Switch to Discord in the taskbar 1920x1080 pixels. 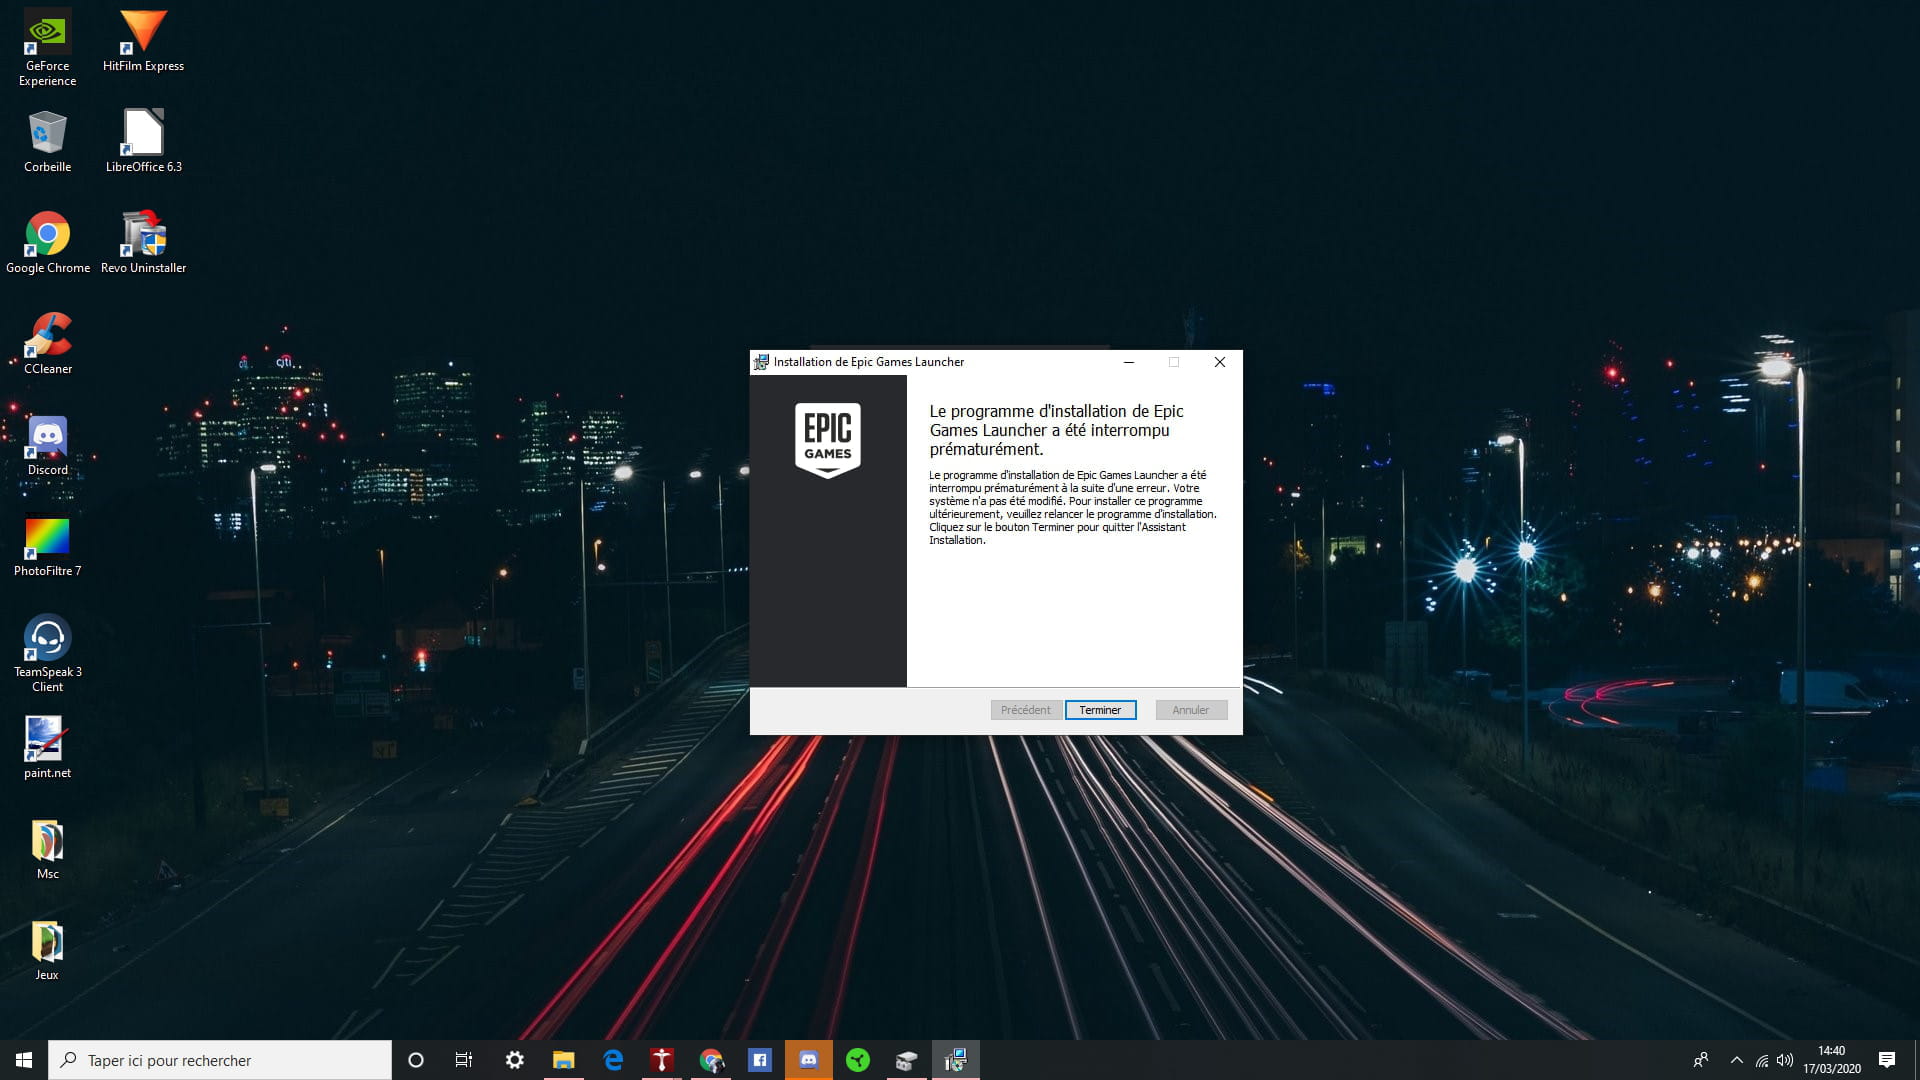[809, 1060]
